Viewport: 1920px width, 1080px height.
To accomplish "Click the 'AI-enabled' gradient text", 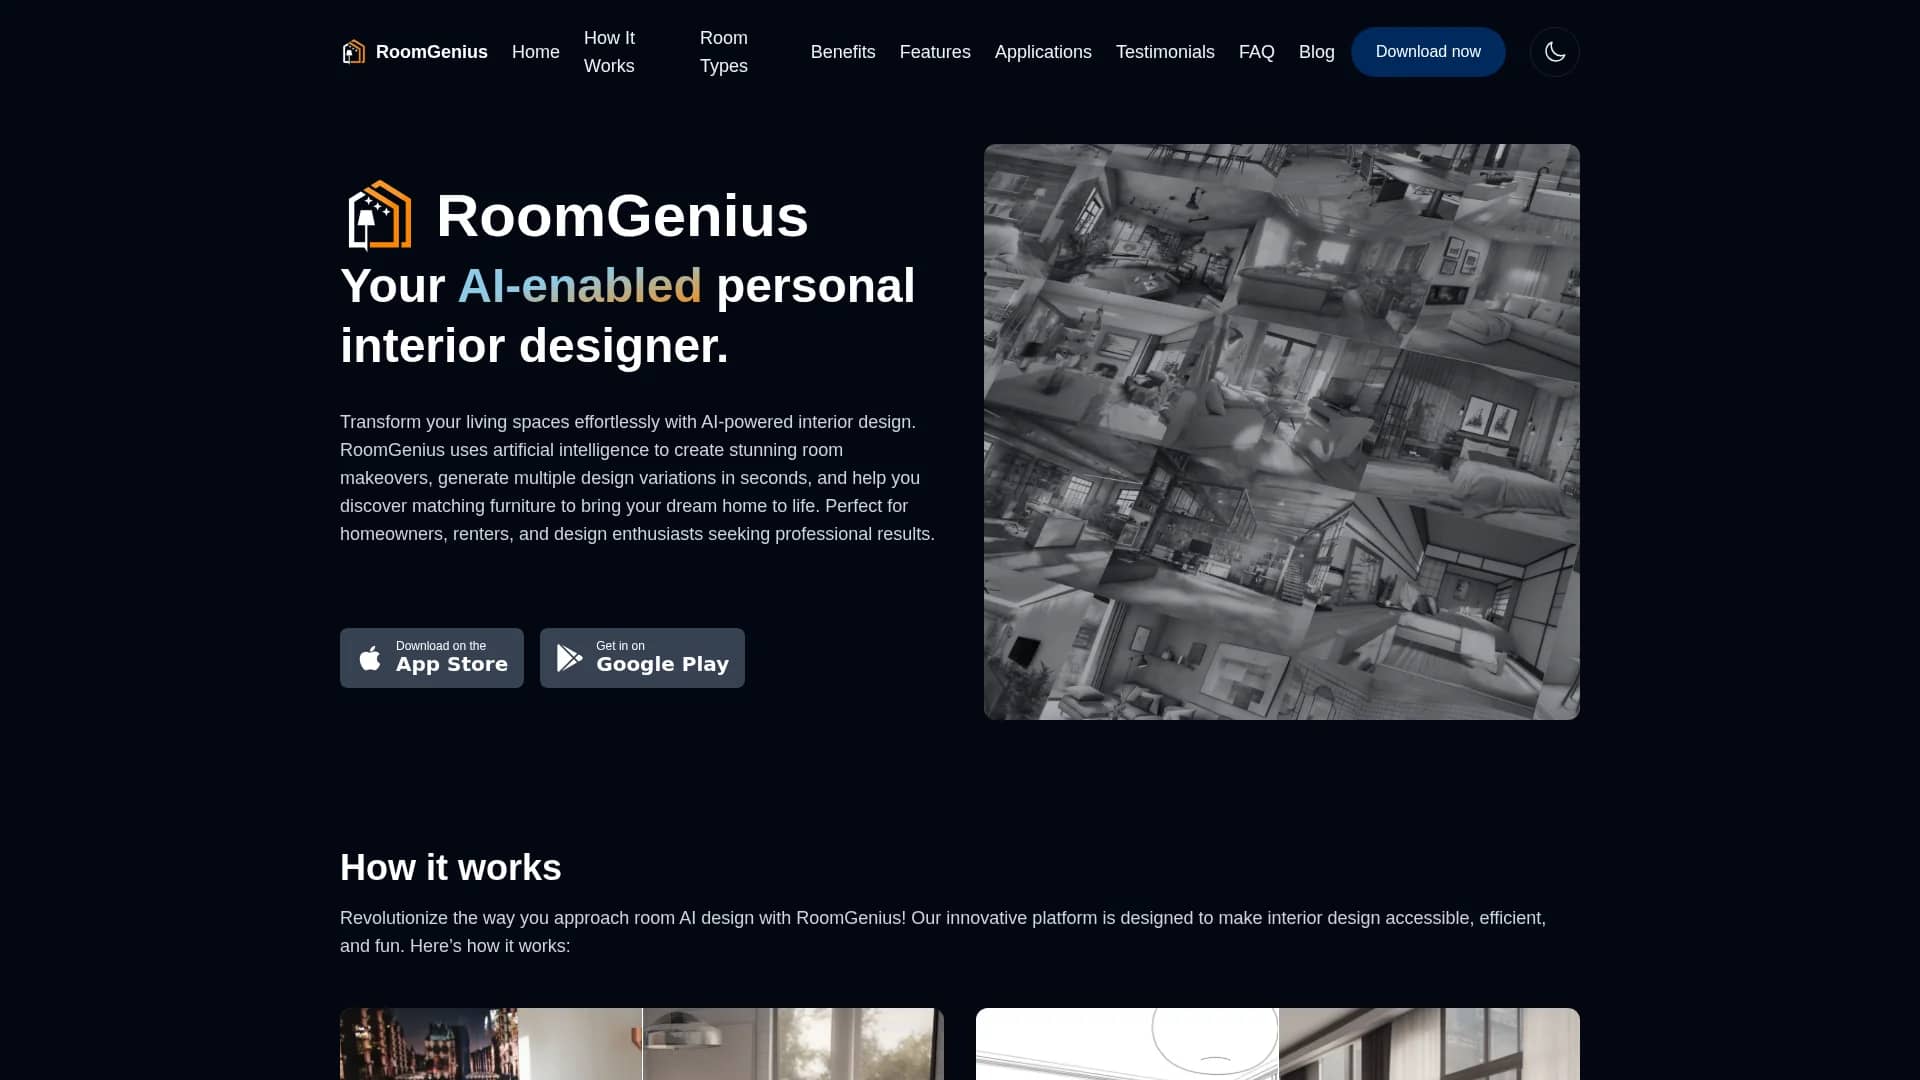I will (x=580, y=286).
